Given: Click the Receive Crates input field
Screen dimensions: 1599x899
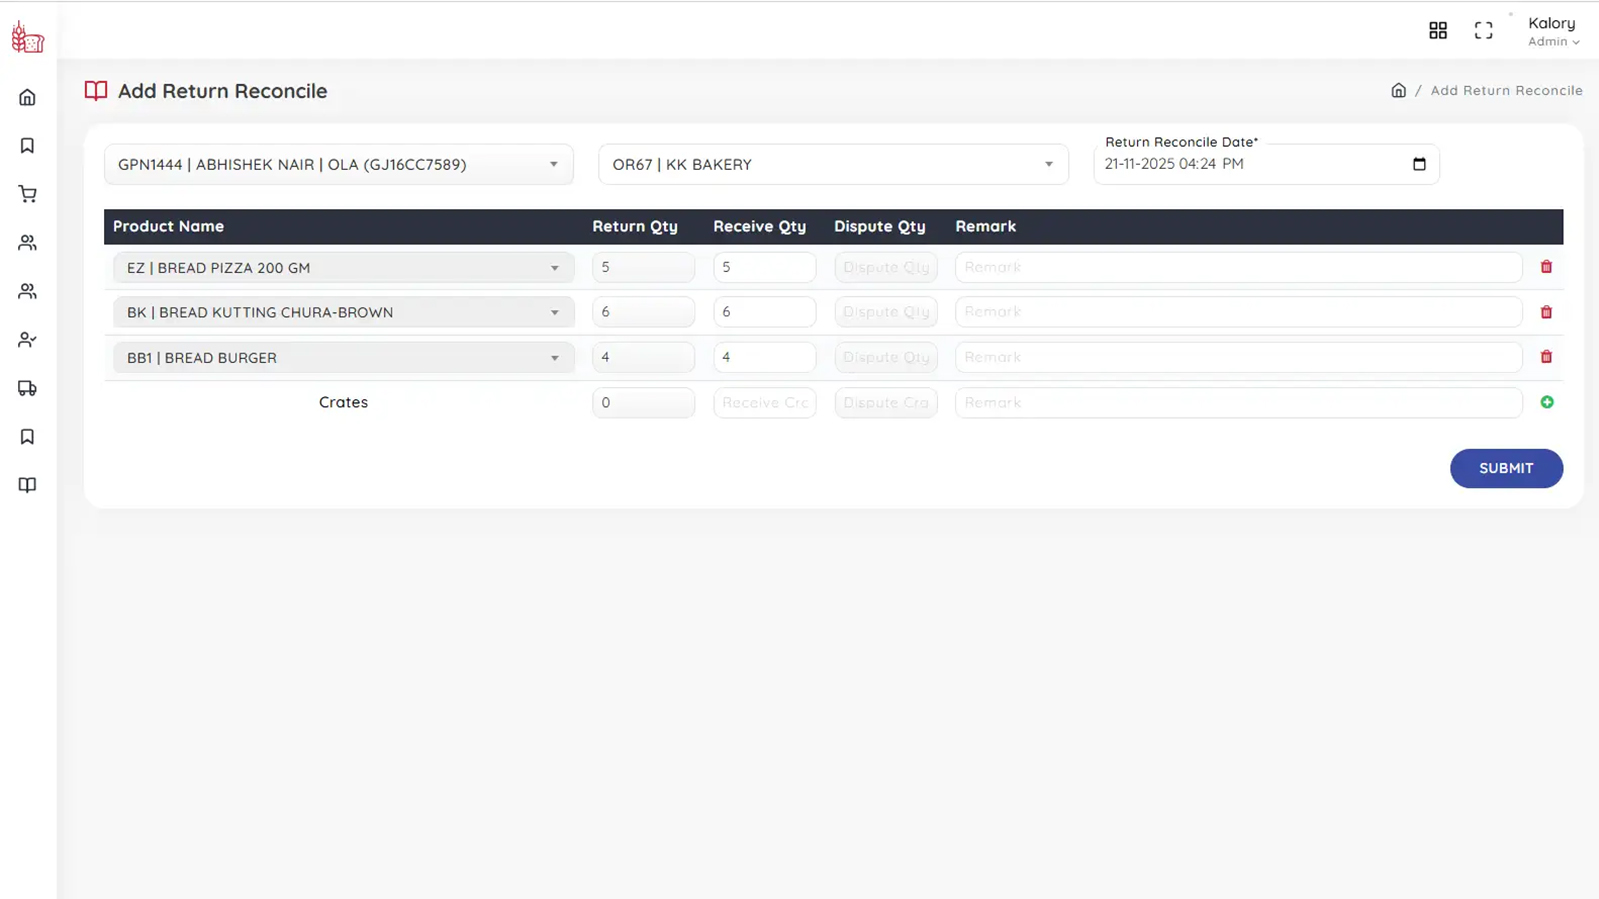Looking at the screenshot, I should (x=764, y=403).
